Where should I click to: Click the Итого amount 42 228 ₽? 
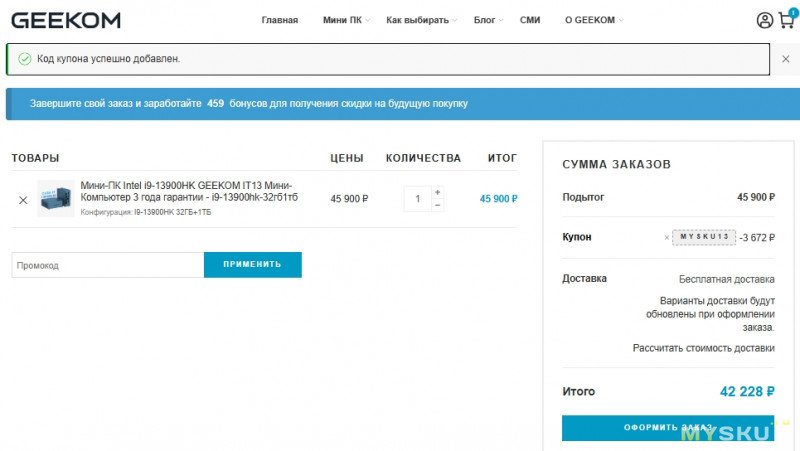[747, 391]
